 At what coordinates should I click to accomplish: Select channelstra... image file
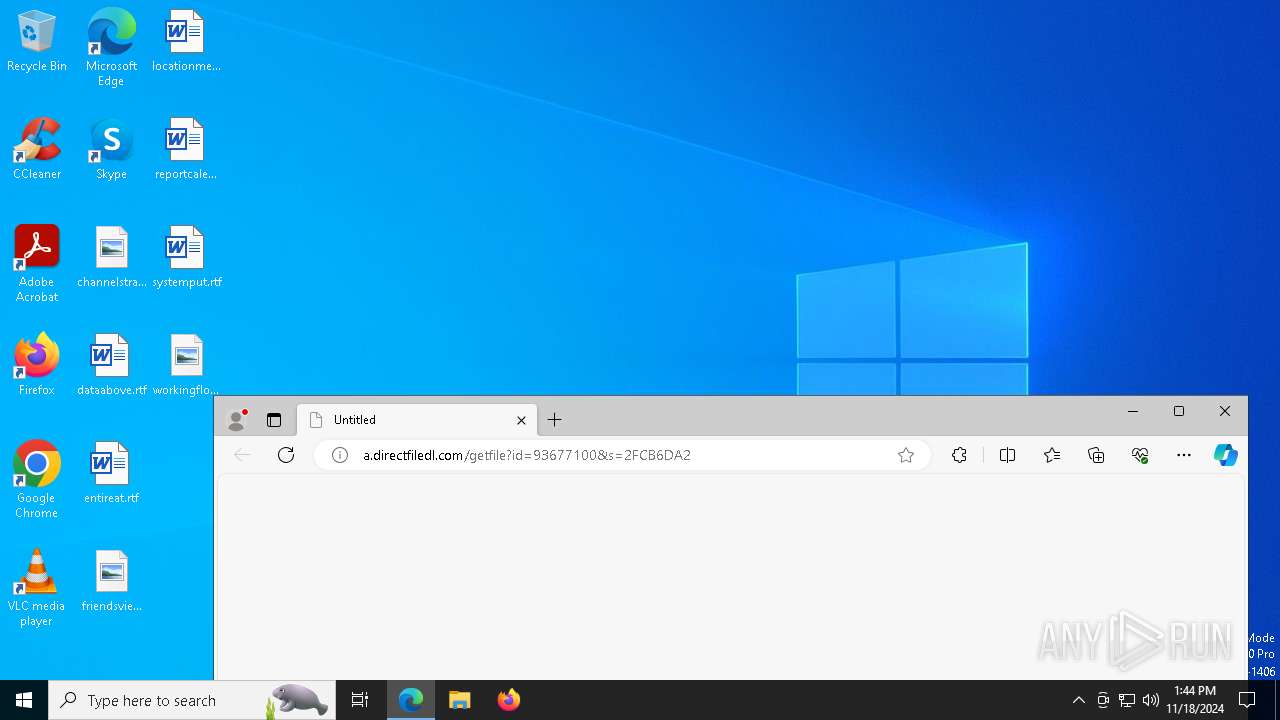coord(111,257)
